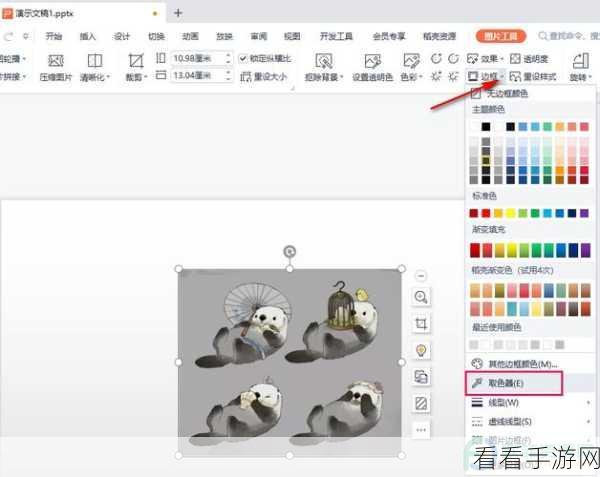Expand the 色彩 dropdown arrow
The image size is (600, 477).
(x=420, y=77)
